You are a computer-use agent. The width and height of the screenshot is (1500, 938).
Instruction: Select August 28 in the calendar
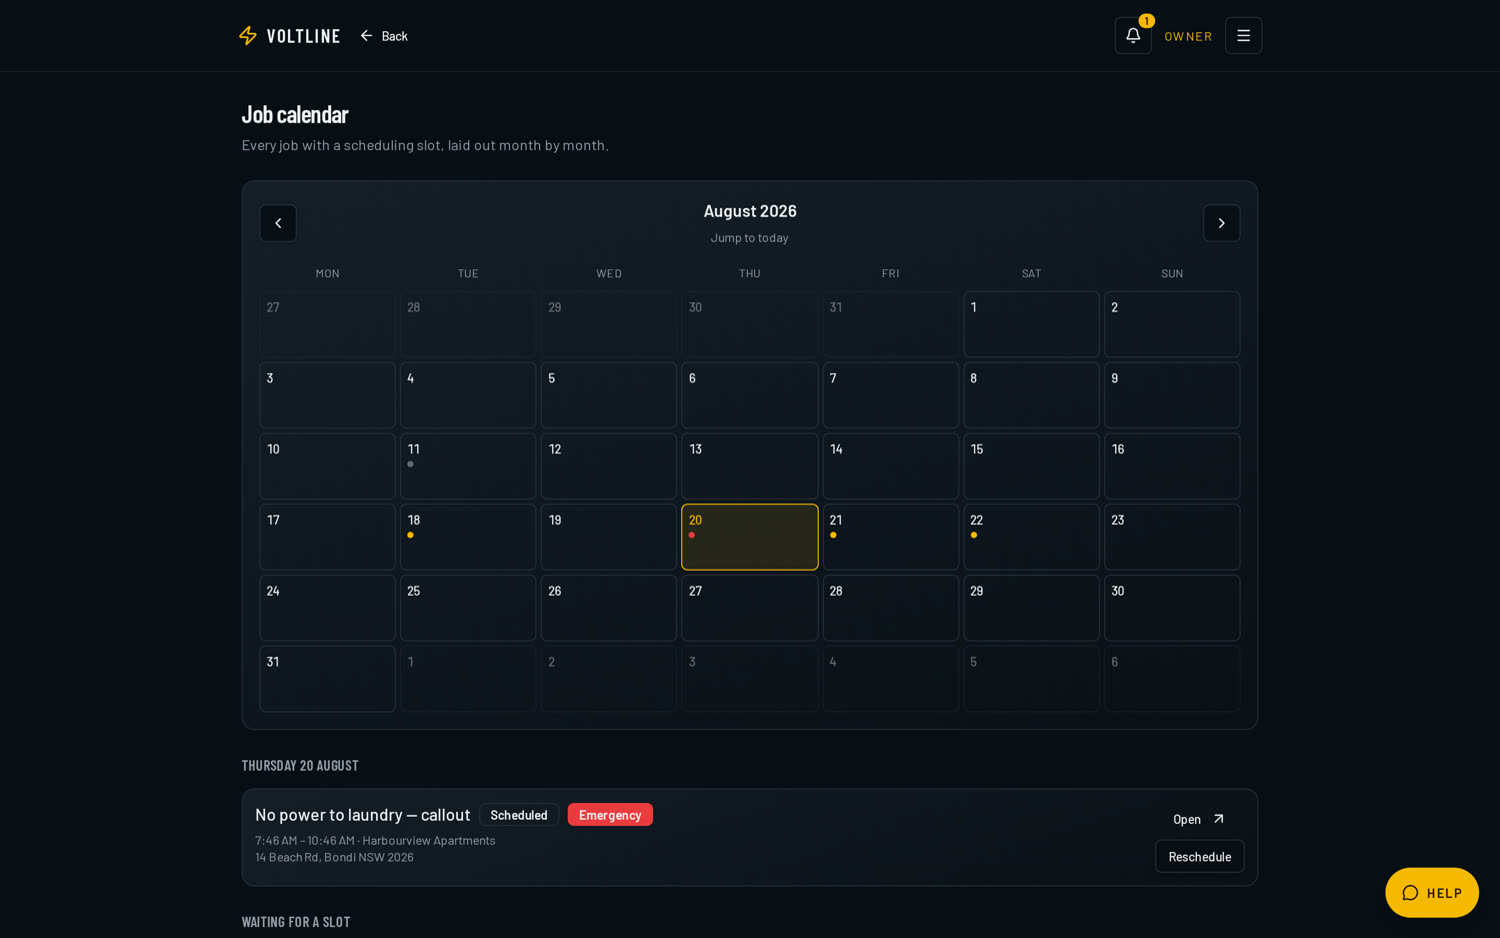891,608
